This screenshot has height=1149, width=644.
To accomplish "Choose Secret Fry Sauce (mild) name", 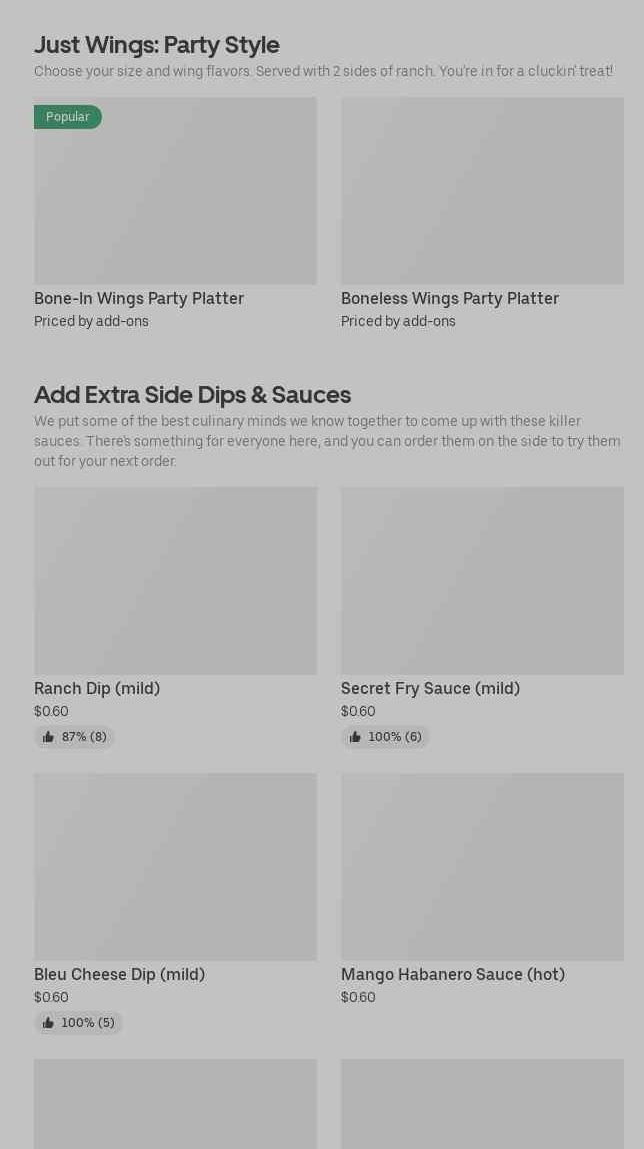I will click(430, 688).
